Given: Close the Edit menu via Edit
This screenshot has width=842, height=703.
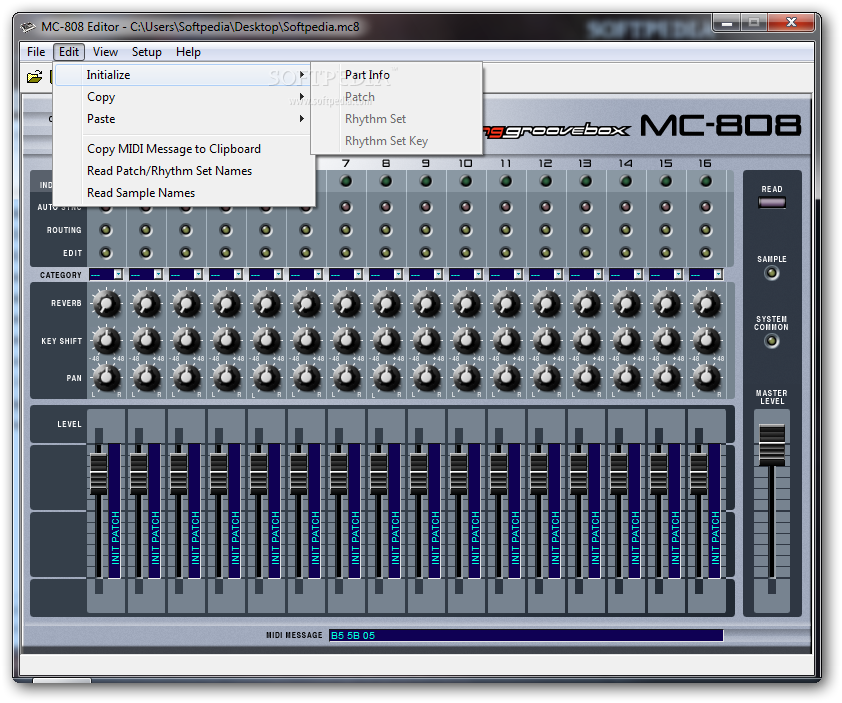Looking at the screenshot, I should (x=69, y=52).
